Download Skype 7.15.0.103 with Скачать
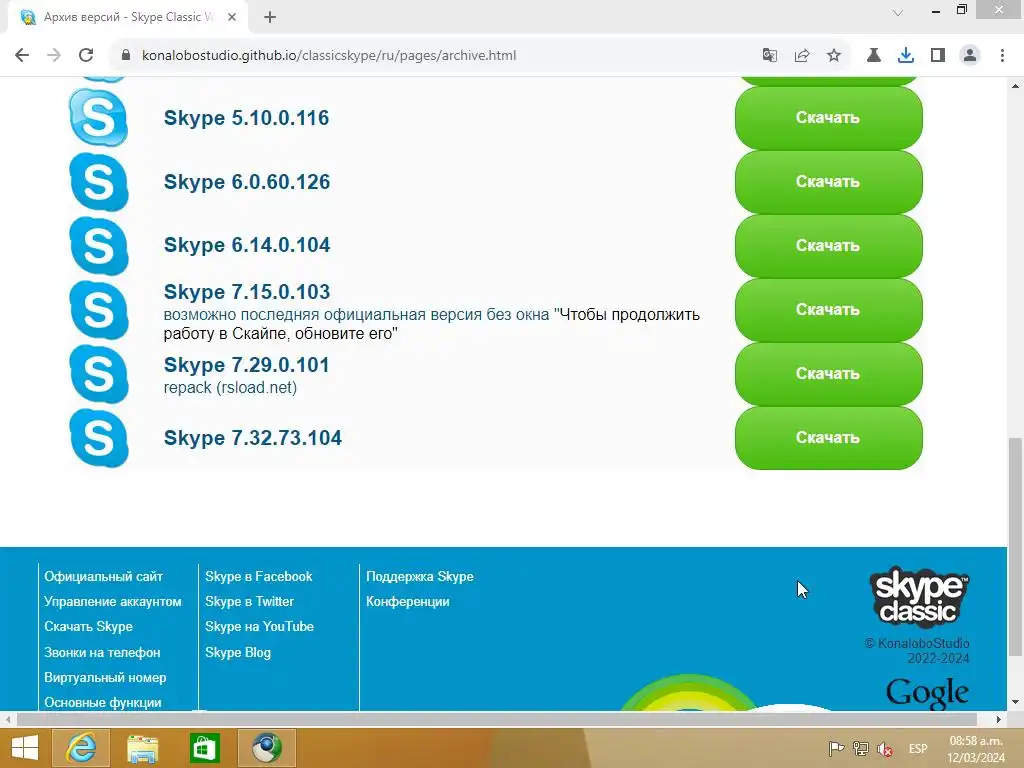Viewport: 1024px width, 768px height. click(x=828, y=310)
